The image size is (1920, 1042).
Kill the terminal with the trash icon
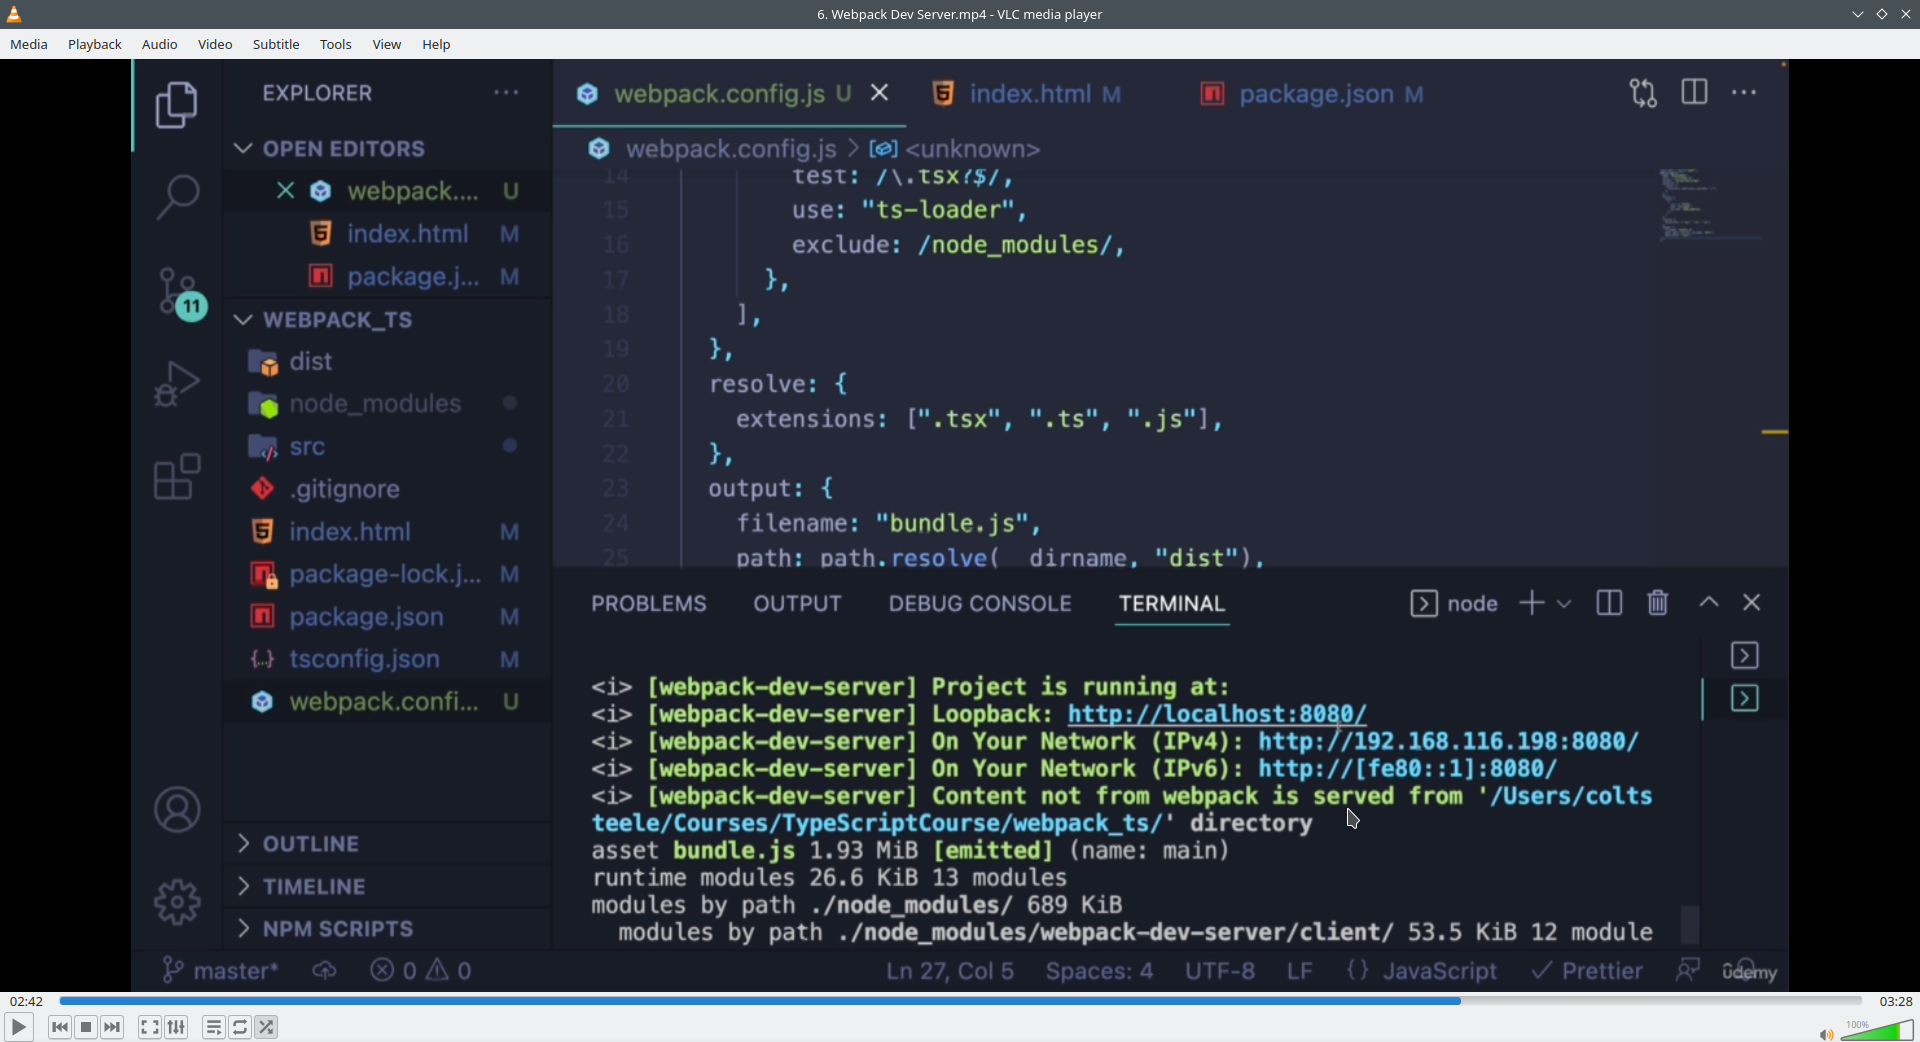tap(1658, 603)
